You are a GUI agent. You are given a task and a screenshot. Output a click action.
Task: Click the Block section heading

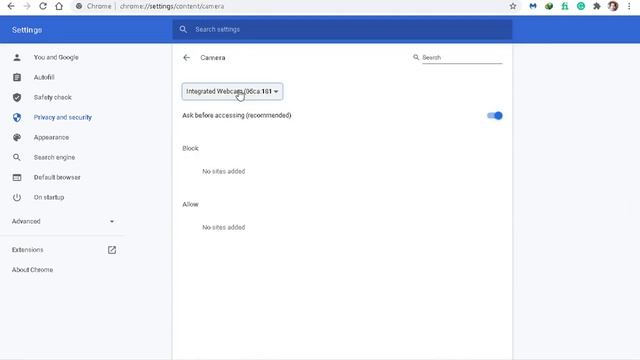pos(190,148)
